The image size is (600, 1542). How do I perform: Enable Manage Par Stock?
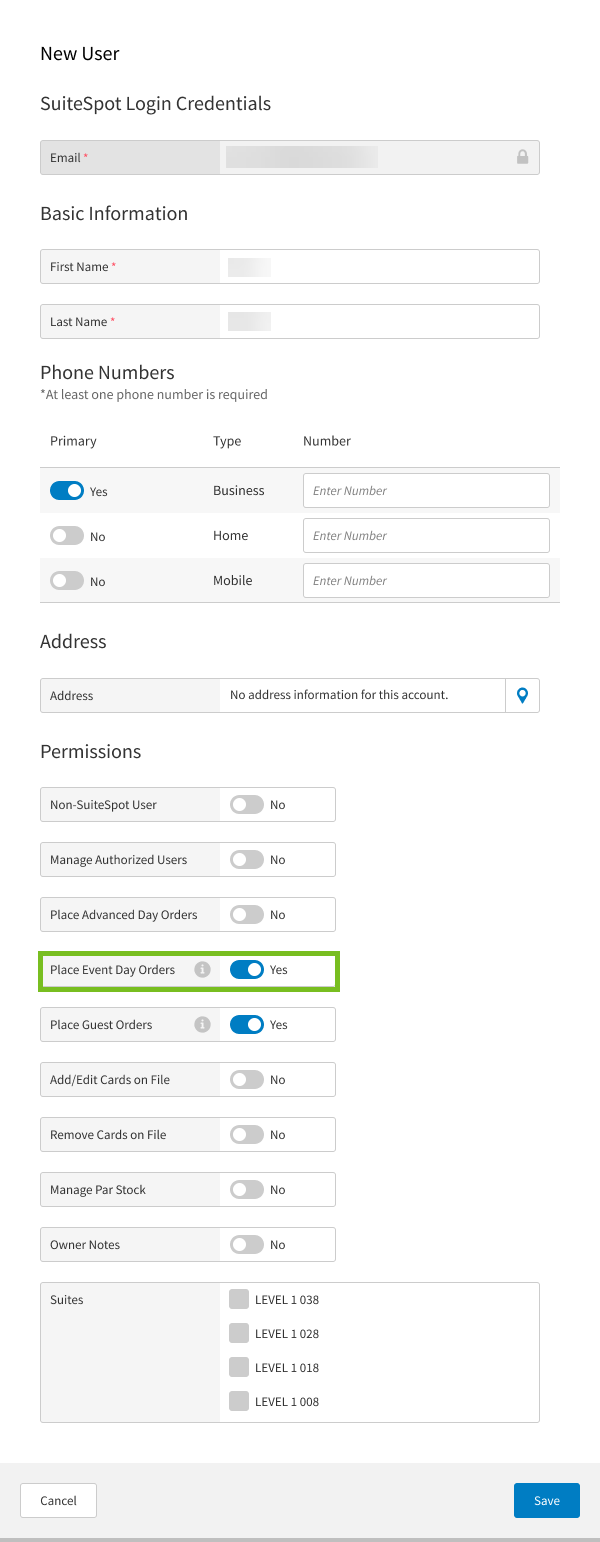point(247,1189)
